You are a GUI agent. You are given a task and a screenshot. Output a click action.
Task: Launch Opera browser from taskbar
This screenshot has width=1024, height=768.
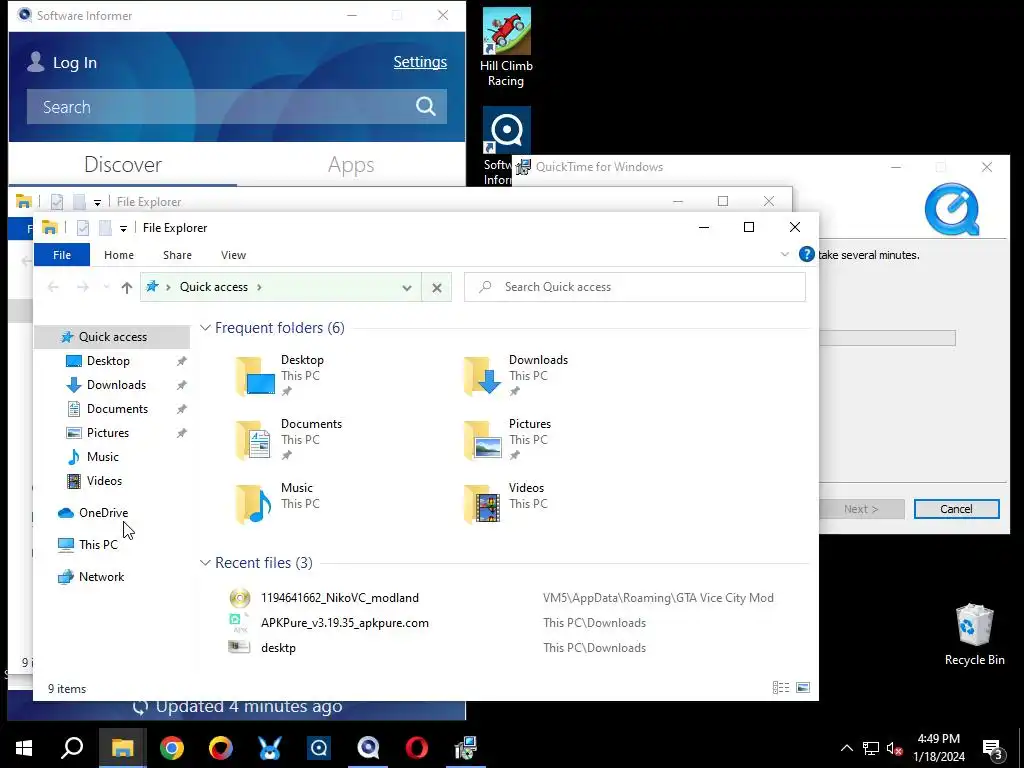tap(417, 748)
